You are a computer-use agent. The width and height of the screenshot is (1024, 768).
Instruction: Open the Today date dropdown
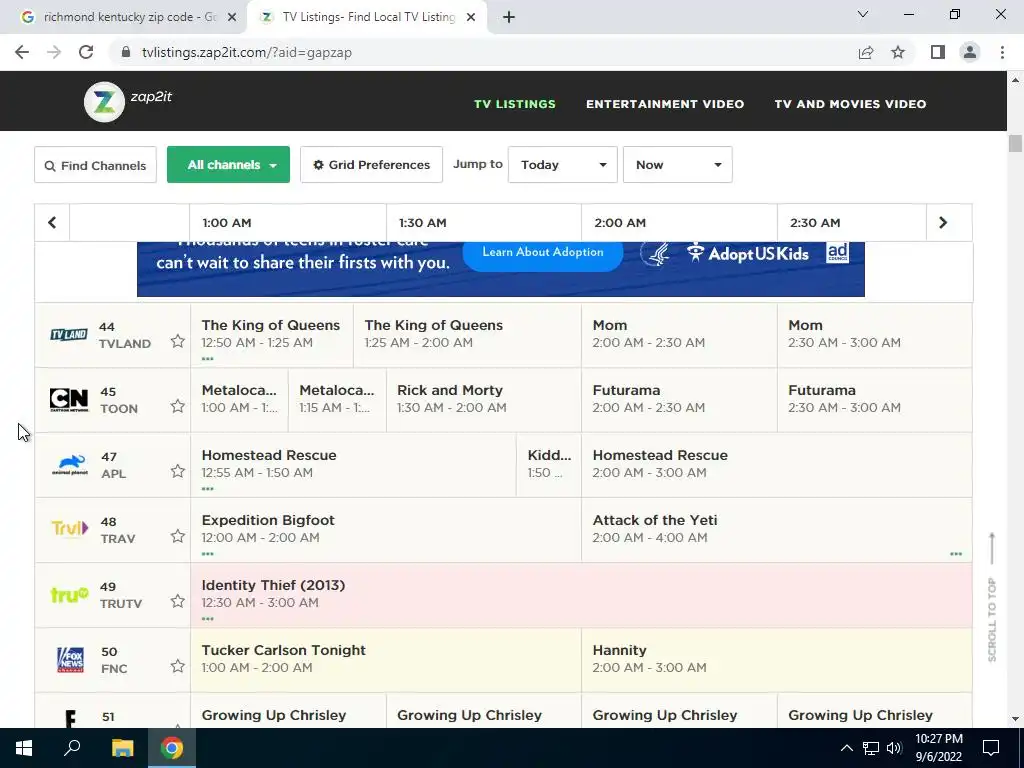(562, 165)
